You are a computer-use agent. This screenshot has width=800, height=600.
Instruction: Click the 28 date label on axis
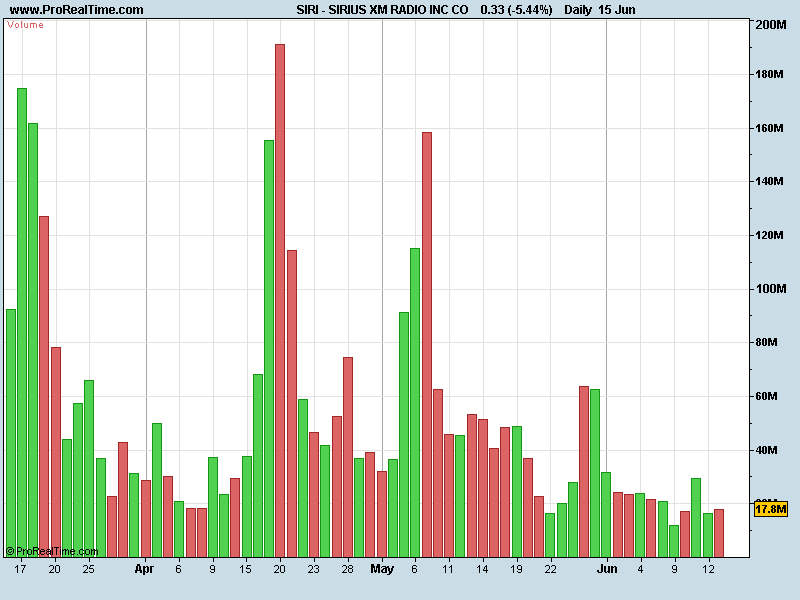347,569
